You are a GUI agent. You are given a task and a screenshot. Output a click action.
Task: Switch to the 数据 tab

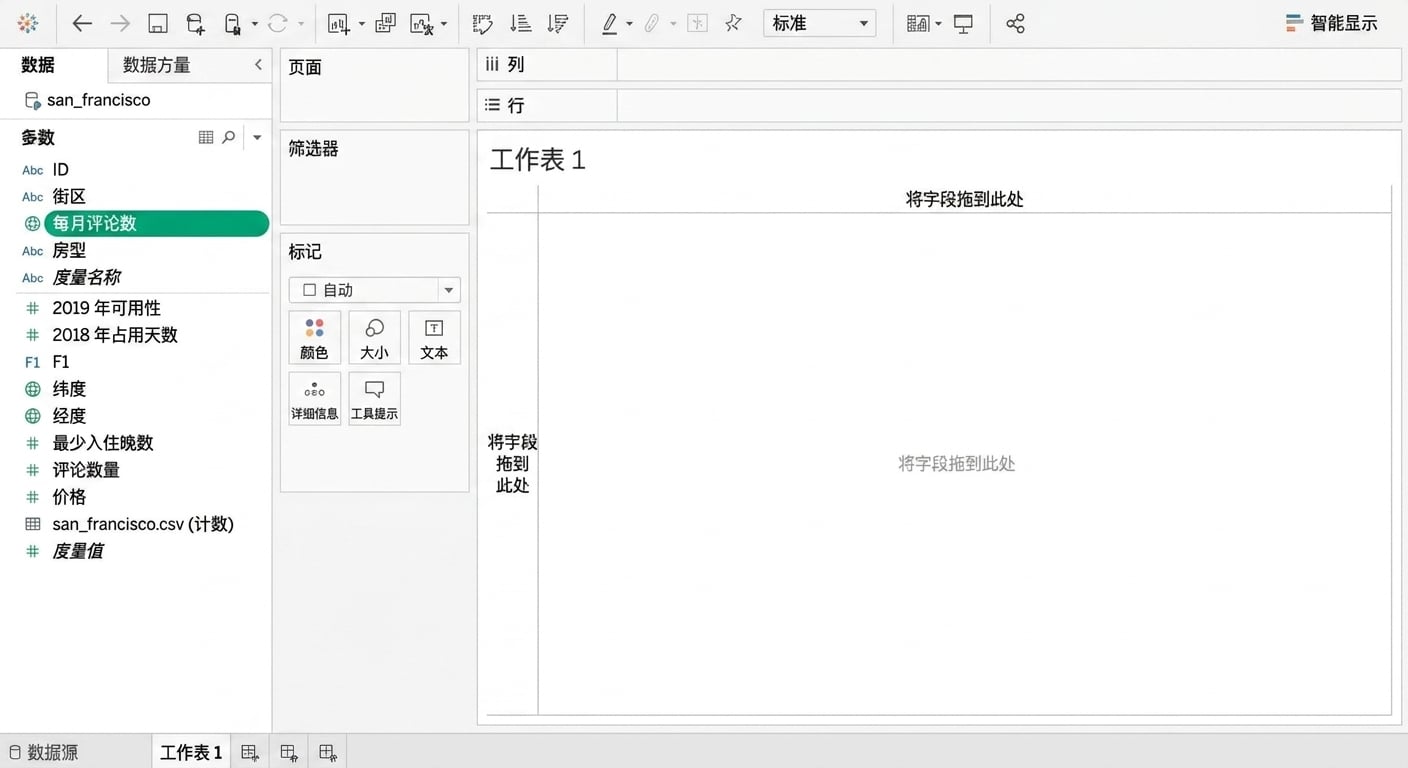click(x=38, y=65)
